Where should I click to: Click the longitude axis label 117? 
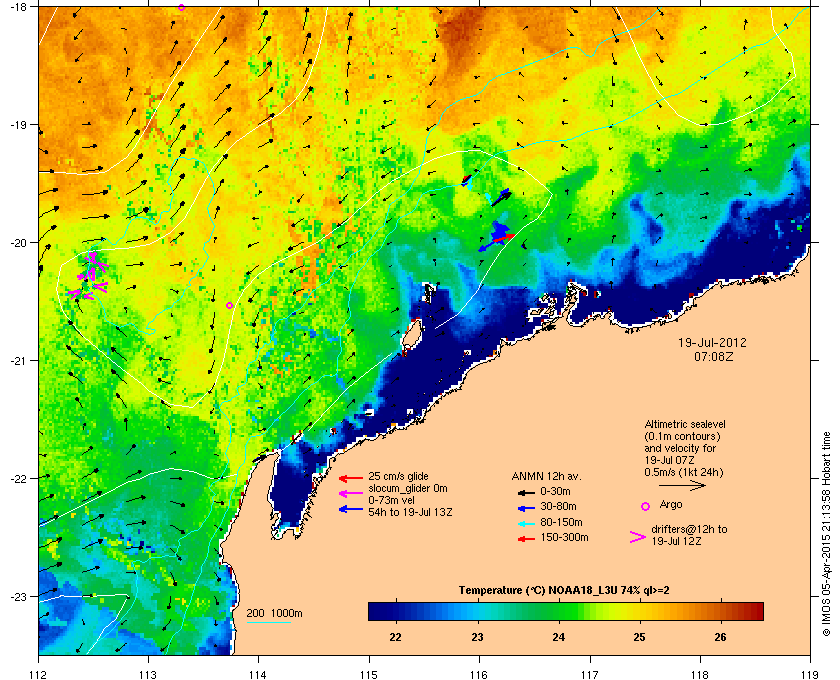pyautogui.click(x=590, y=674)
